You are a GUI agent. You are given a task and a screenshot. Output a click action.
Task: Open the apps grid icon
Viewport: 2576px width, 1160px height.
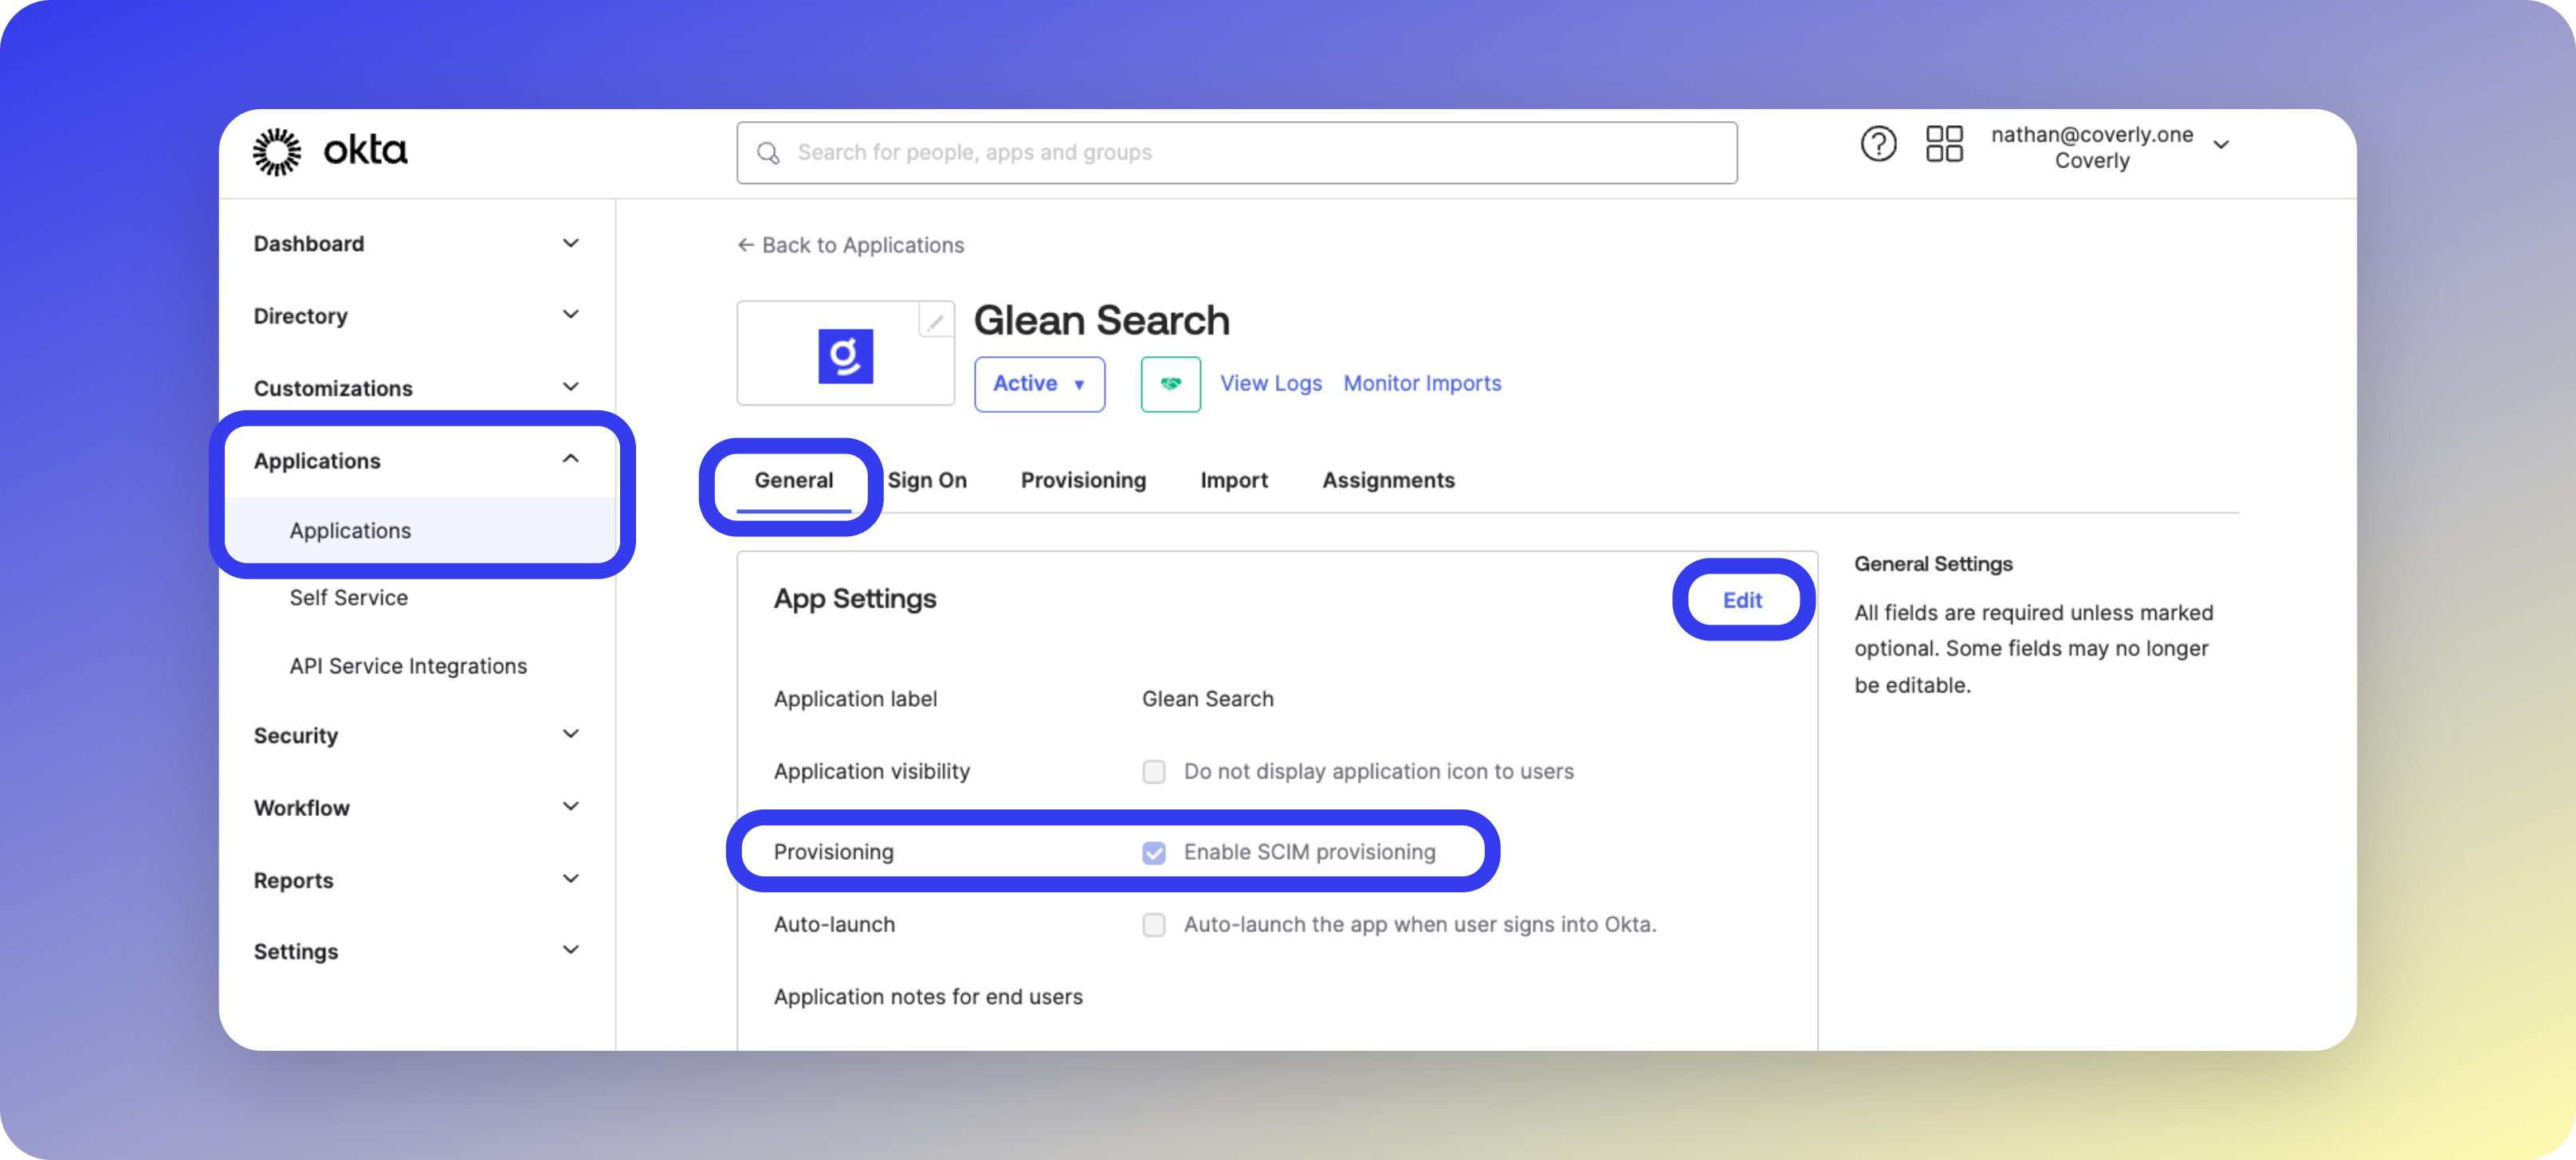tap(1944, 145)
